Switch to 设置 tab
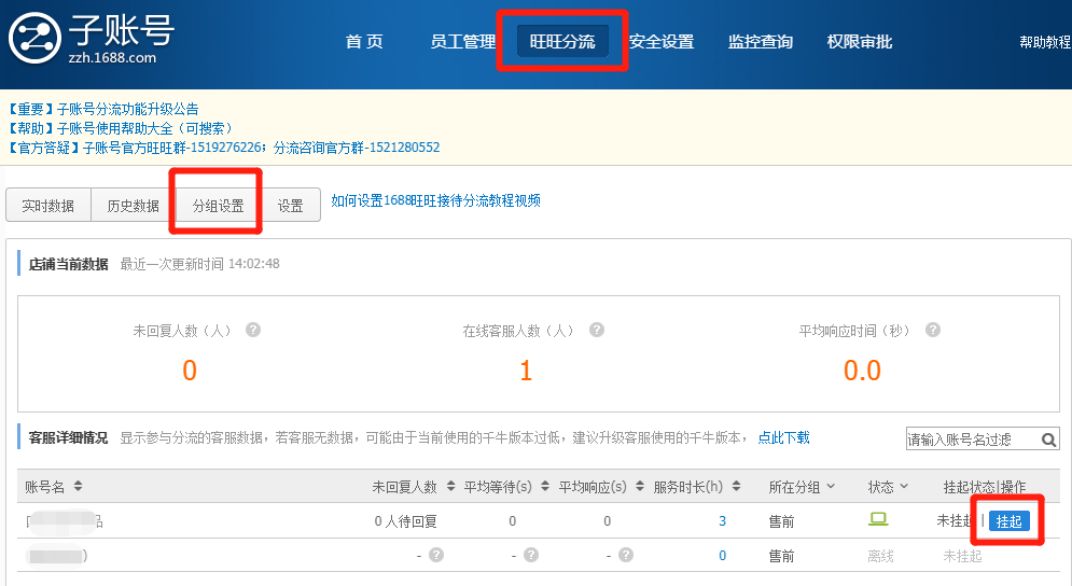This screenshot has width=1072, height=586. coord(291,206)
